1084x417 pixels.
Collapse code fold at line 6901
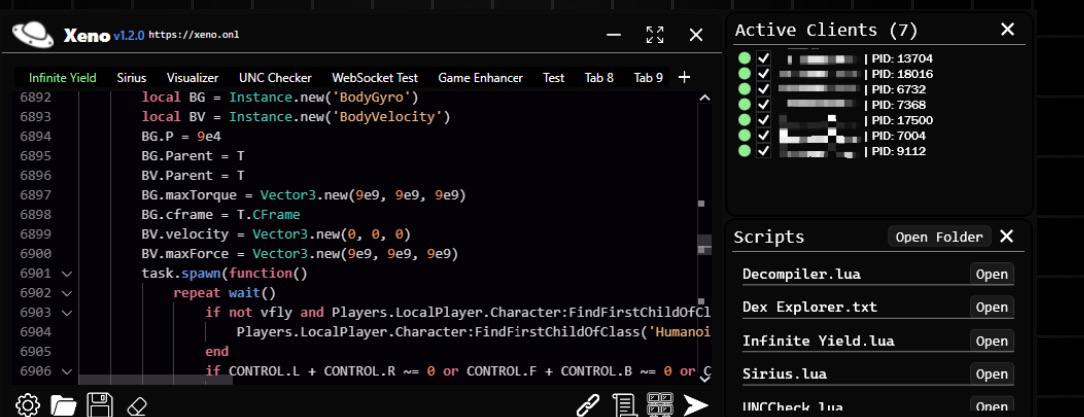point(67,274)
